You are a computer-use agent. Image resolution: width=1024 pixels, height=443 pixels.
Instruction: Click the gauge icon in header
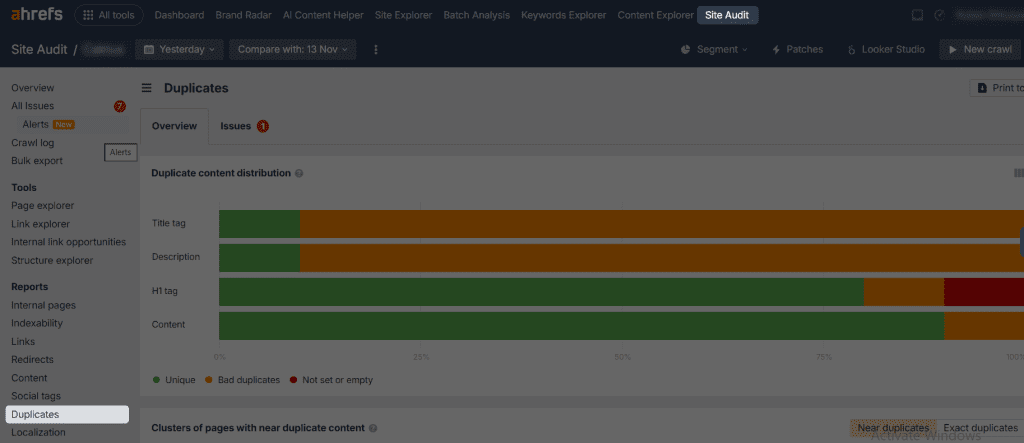coord(940,15)
